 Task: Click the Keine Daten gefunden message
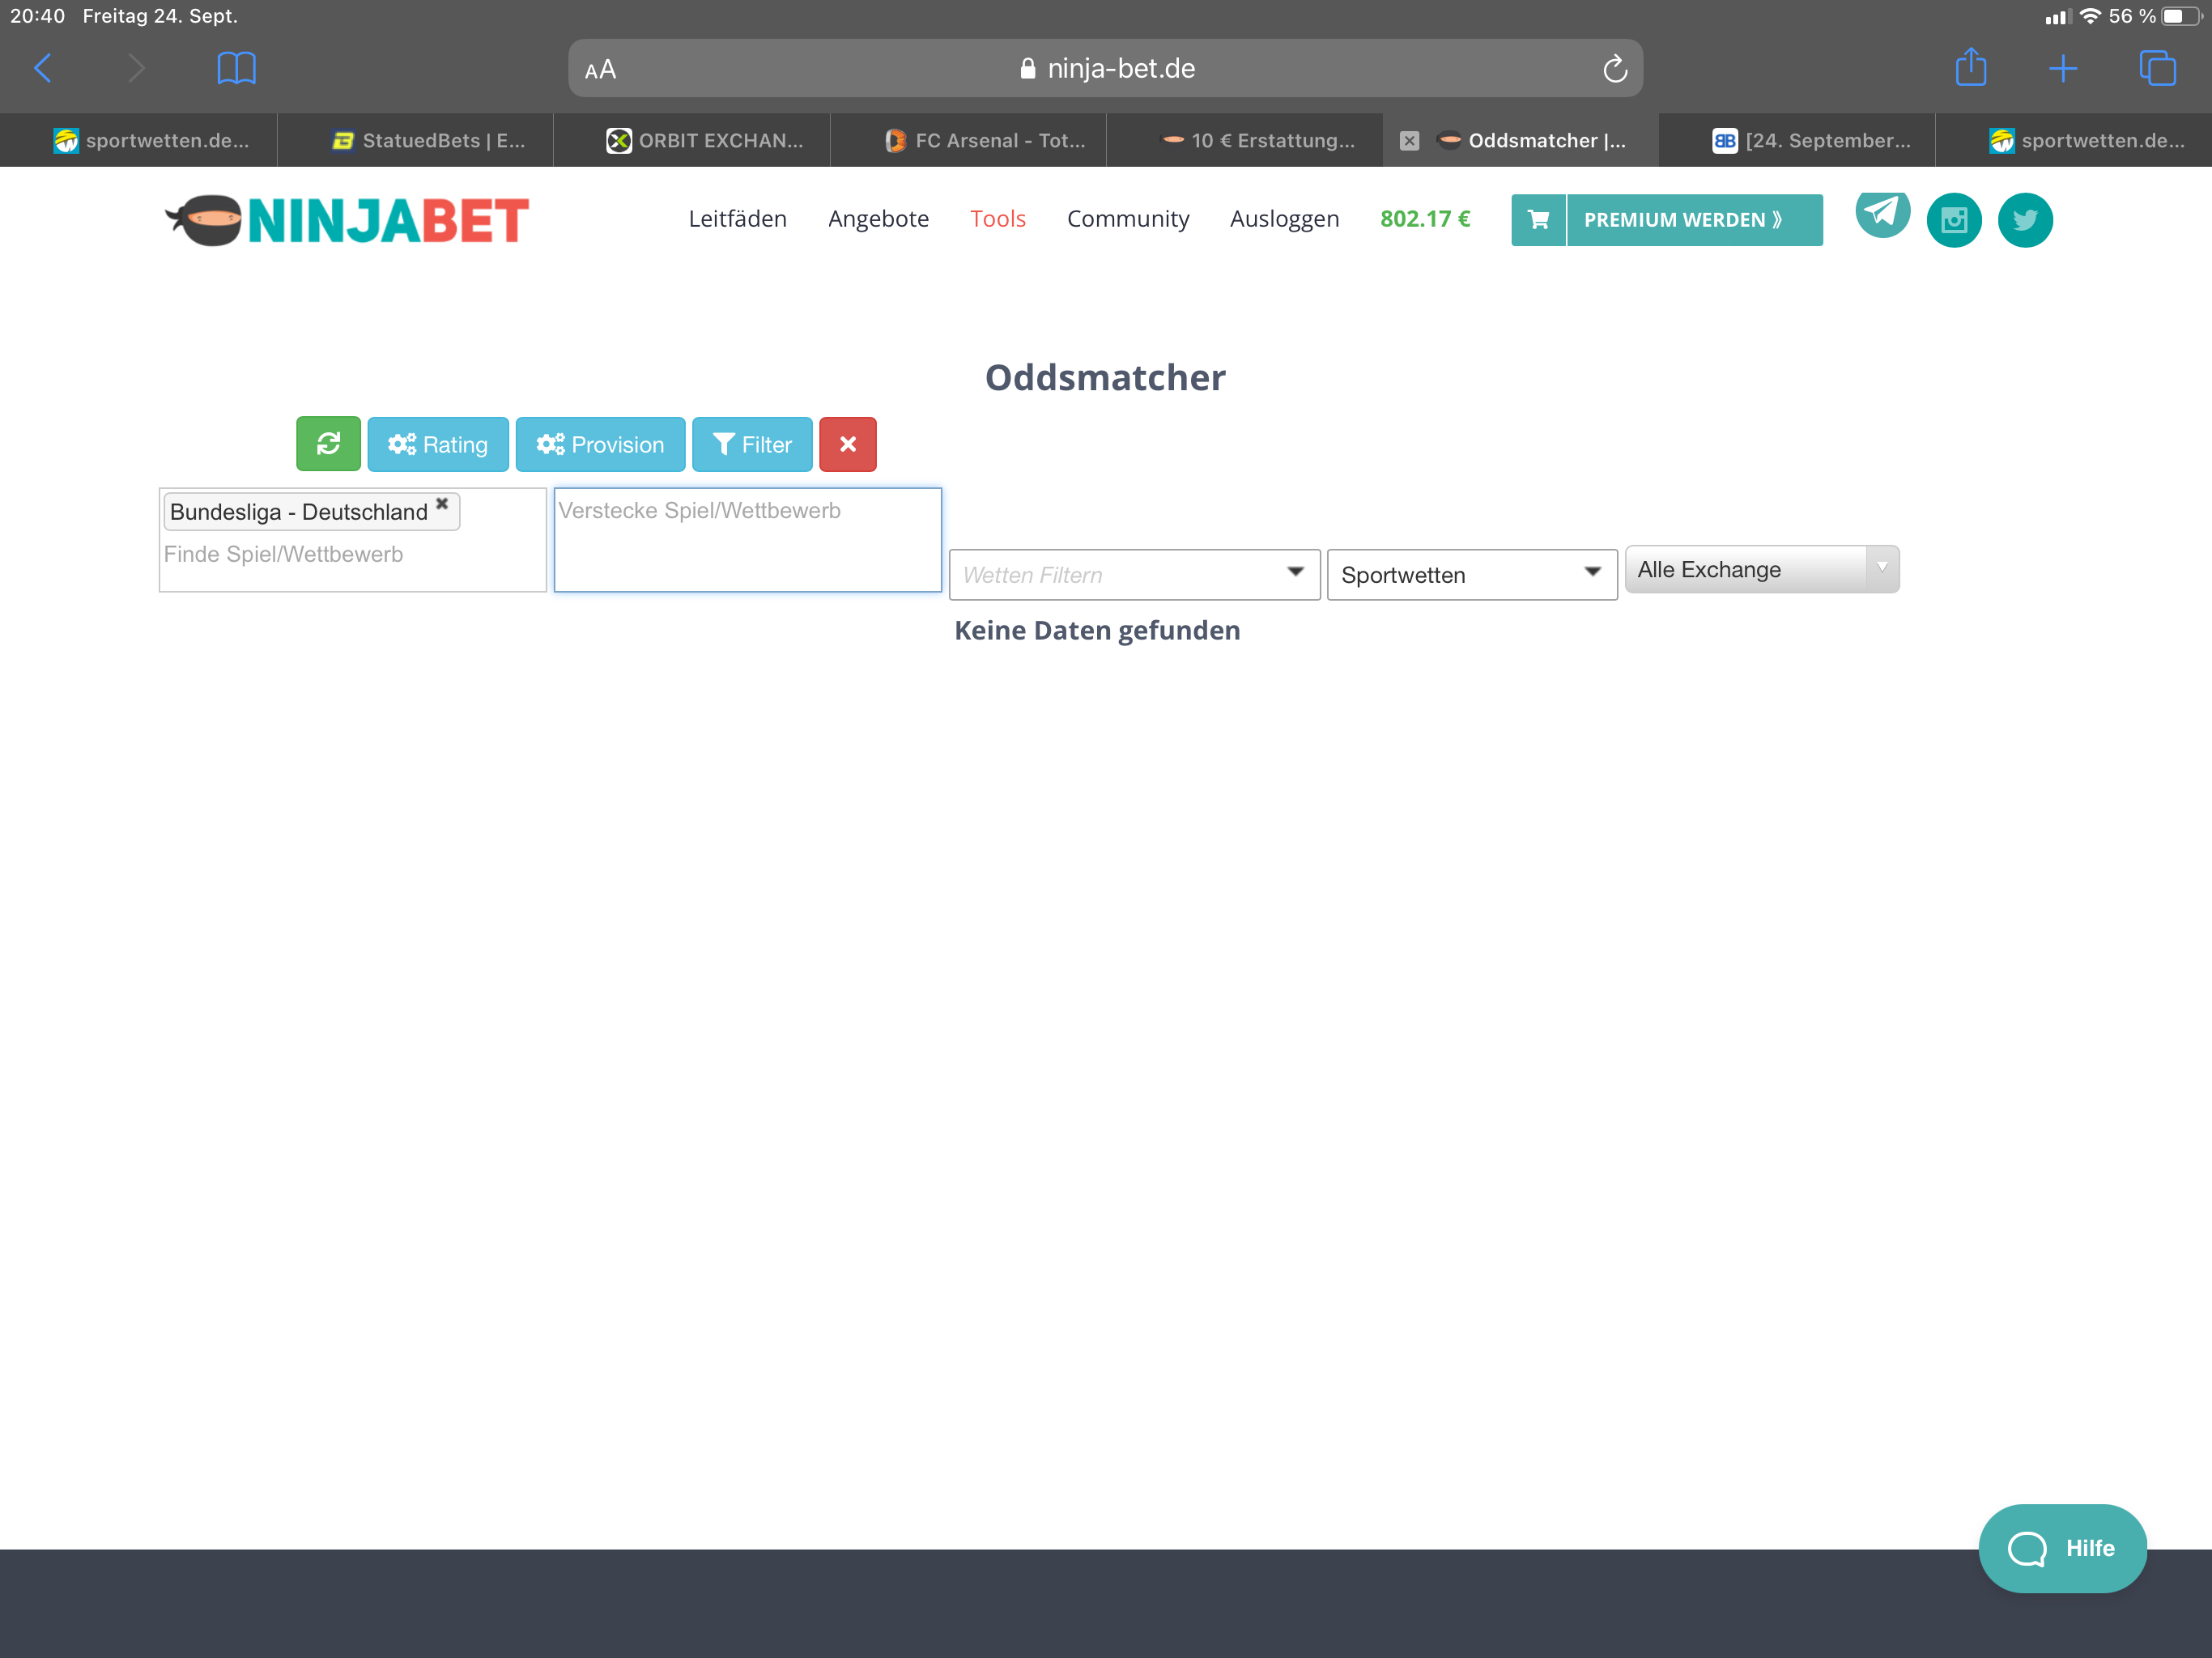1097,630
